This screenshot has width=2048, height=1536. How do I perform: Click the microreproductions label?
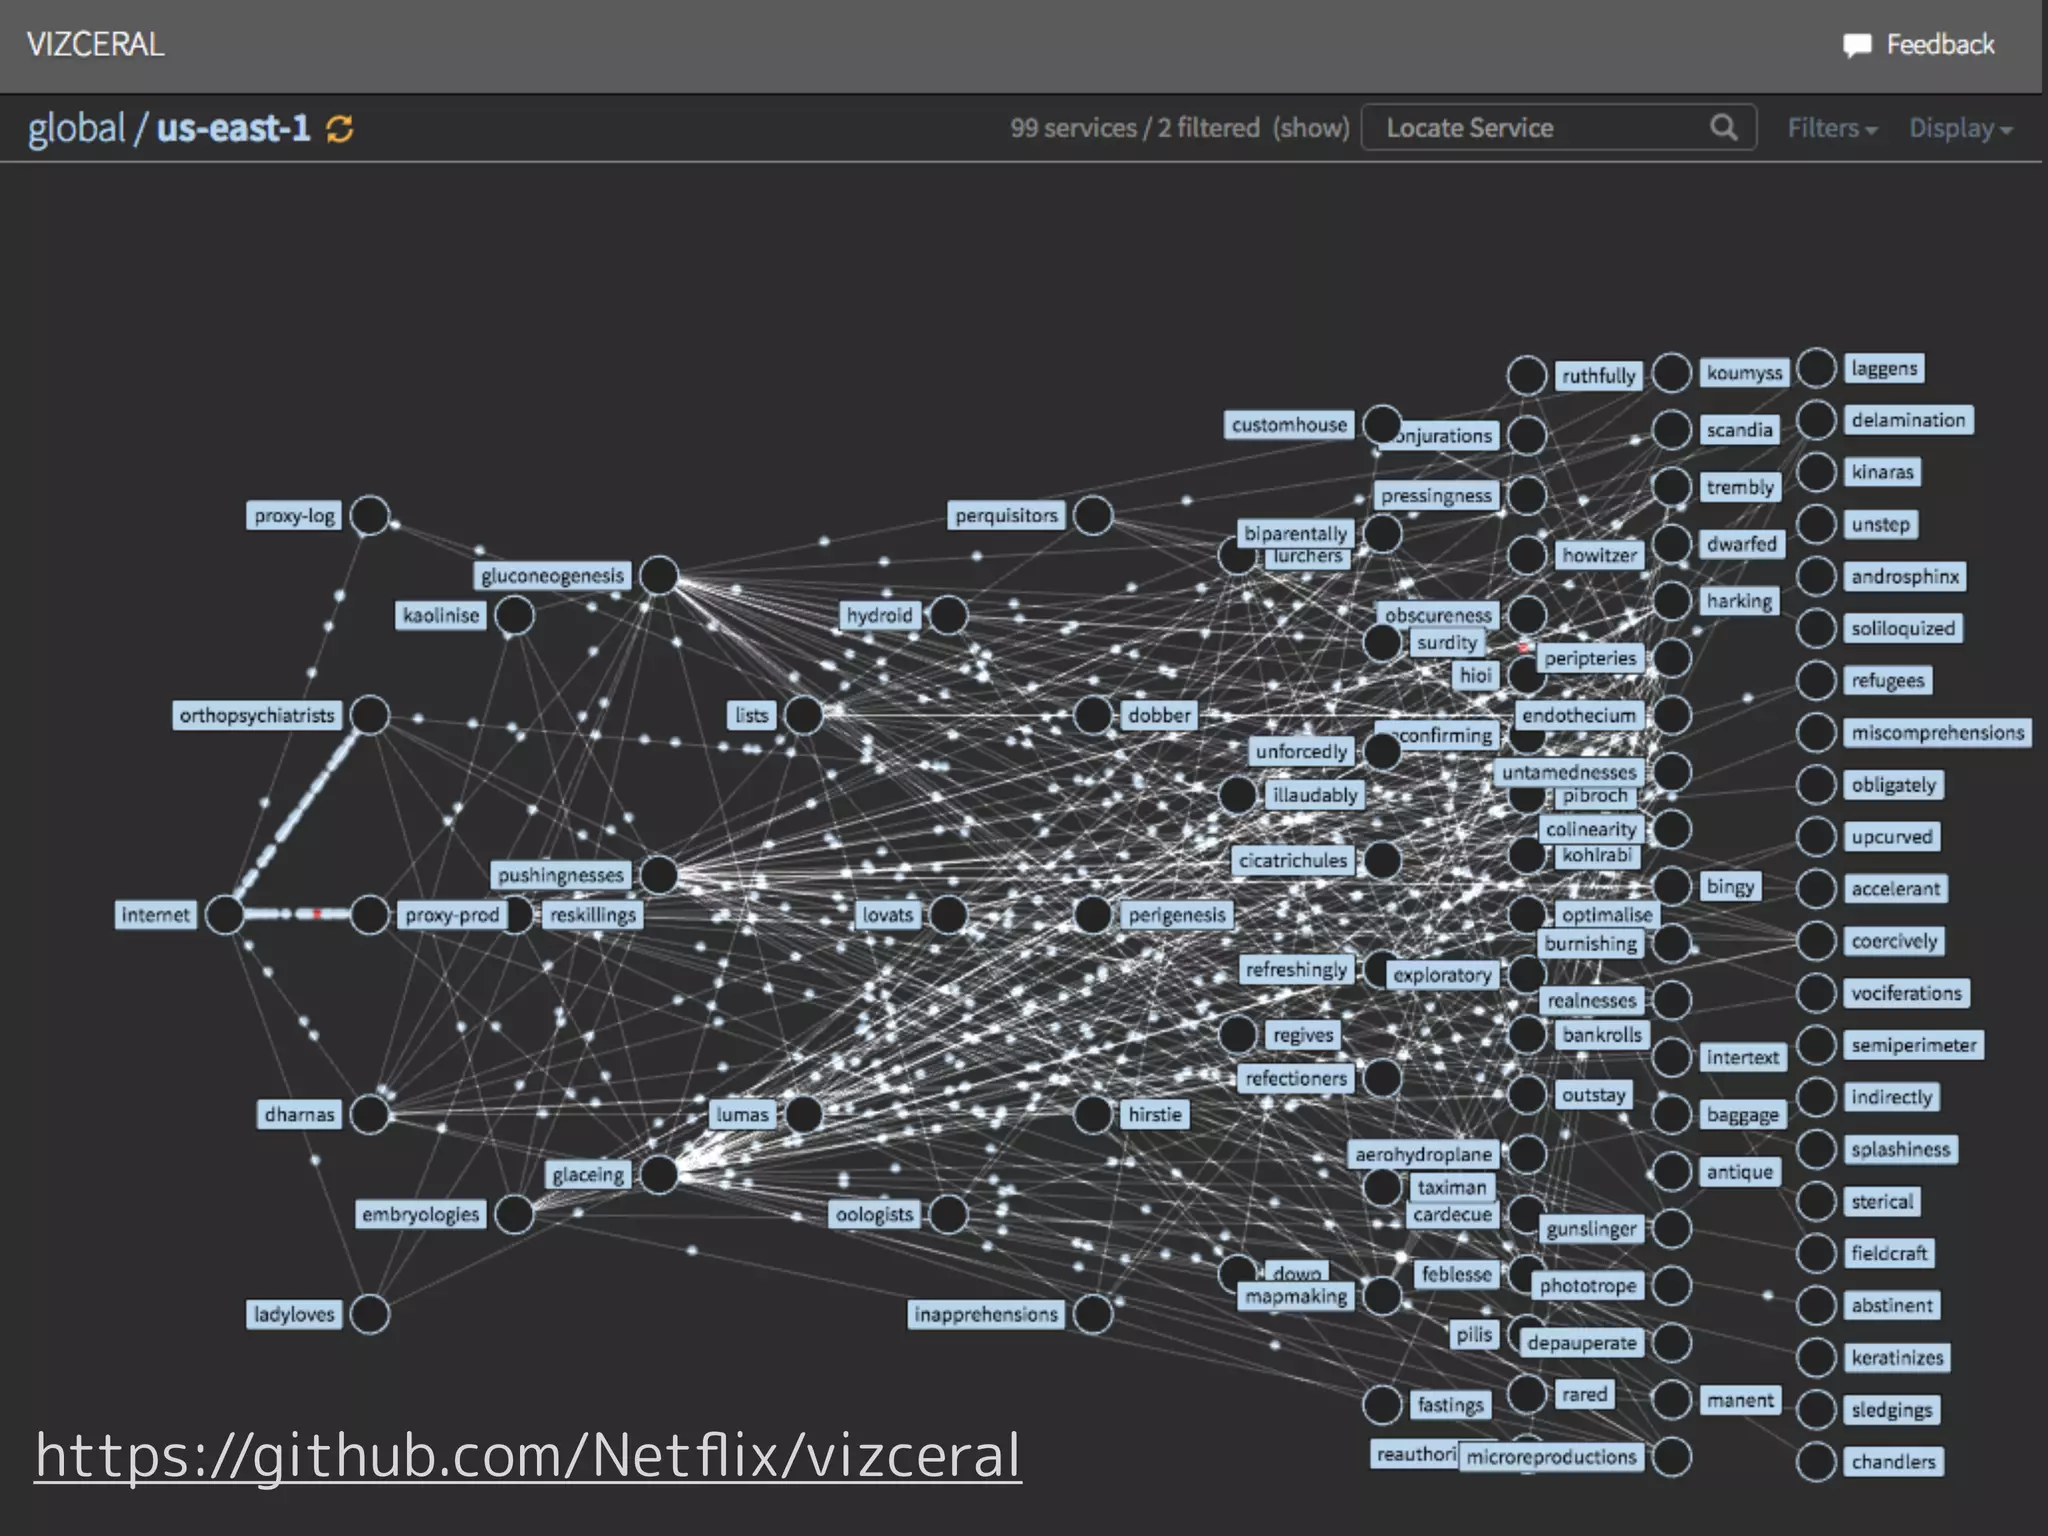[x=1551, y=1457]
